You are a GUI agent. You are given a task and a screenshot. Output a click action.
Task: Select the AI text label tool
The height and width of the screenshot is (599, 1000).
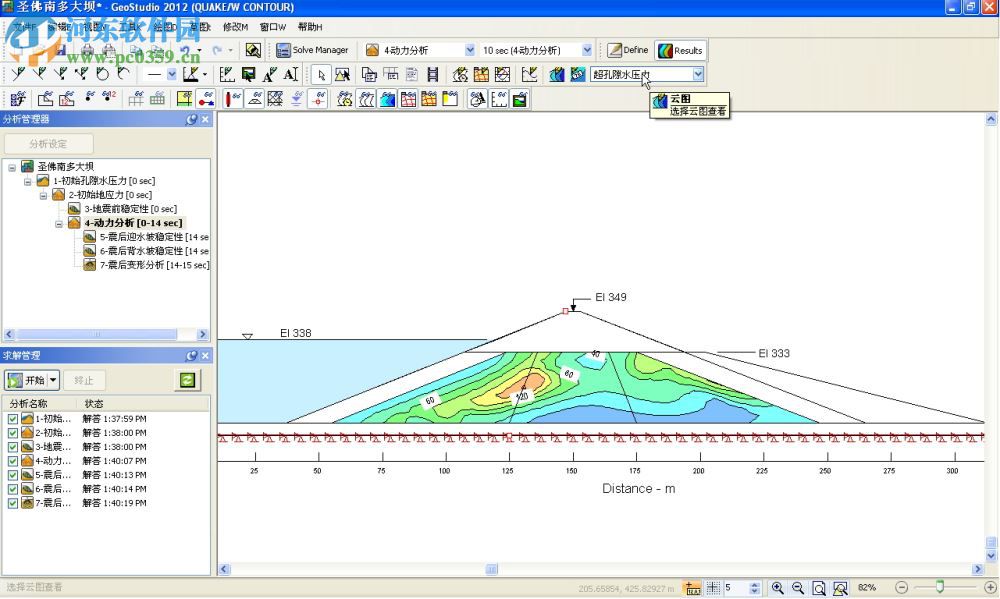point(291,75)
